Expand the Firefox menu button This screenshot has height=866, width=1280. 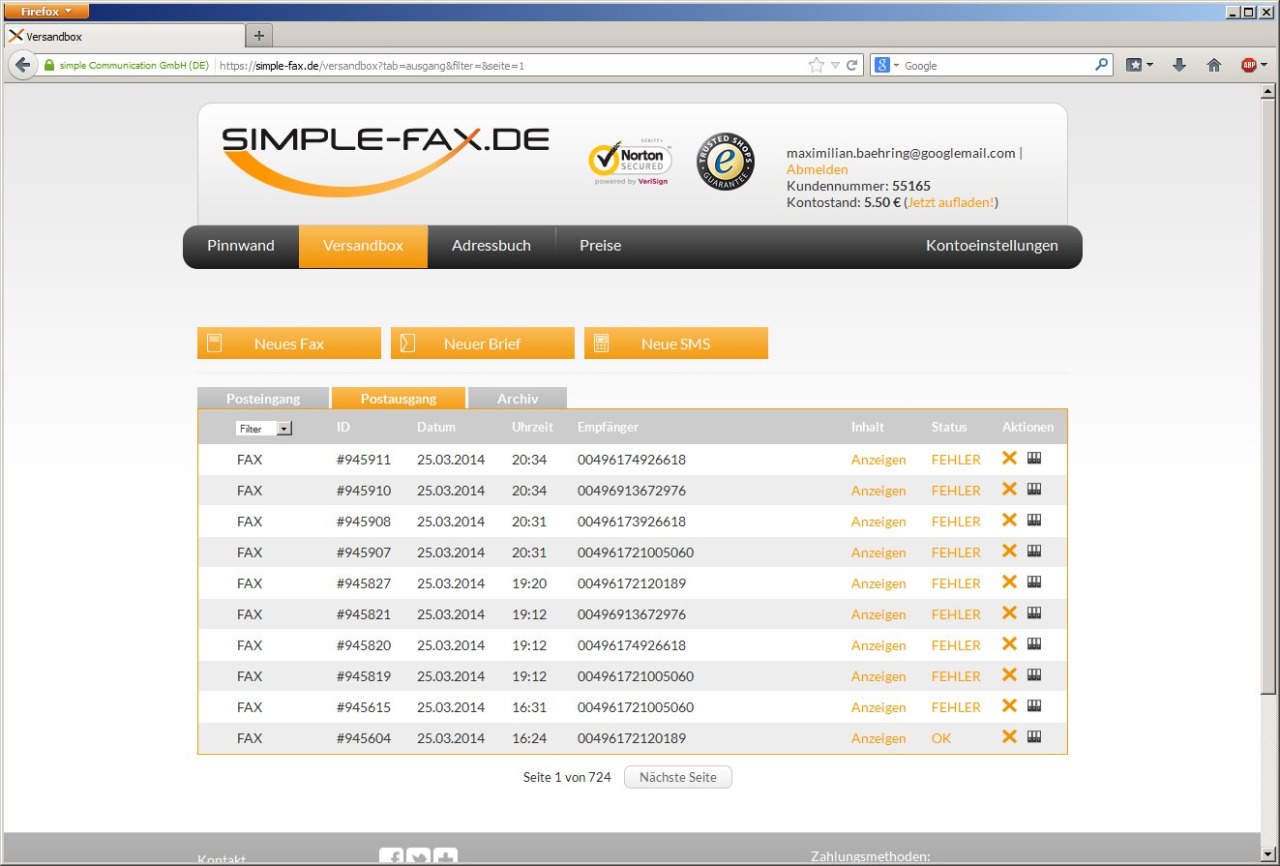pos(46,11)
